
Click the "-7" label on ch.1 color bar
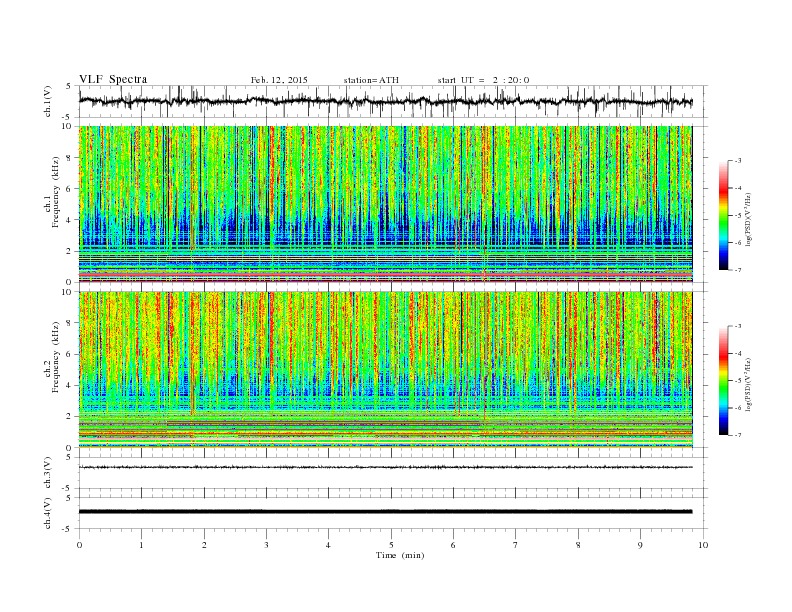(737, 270)
